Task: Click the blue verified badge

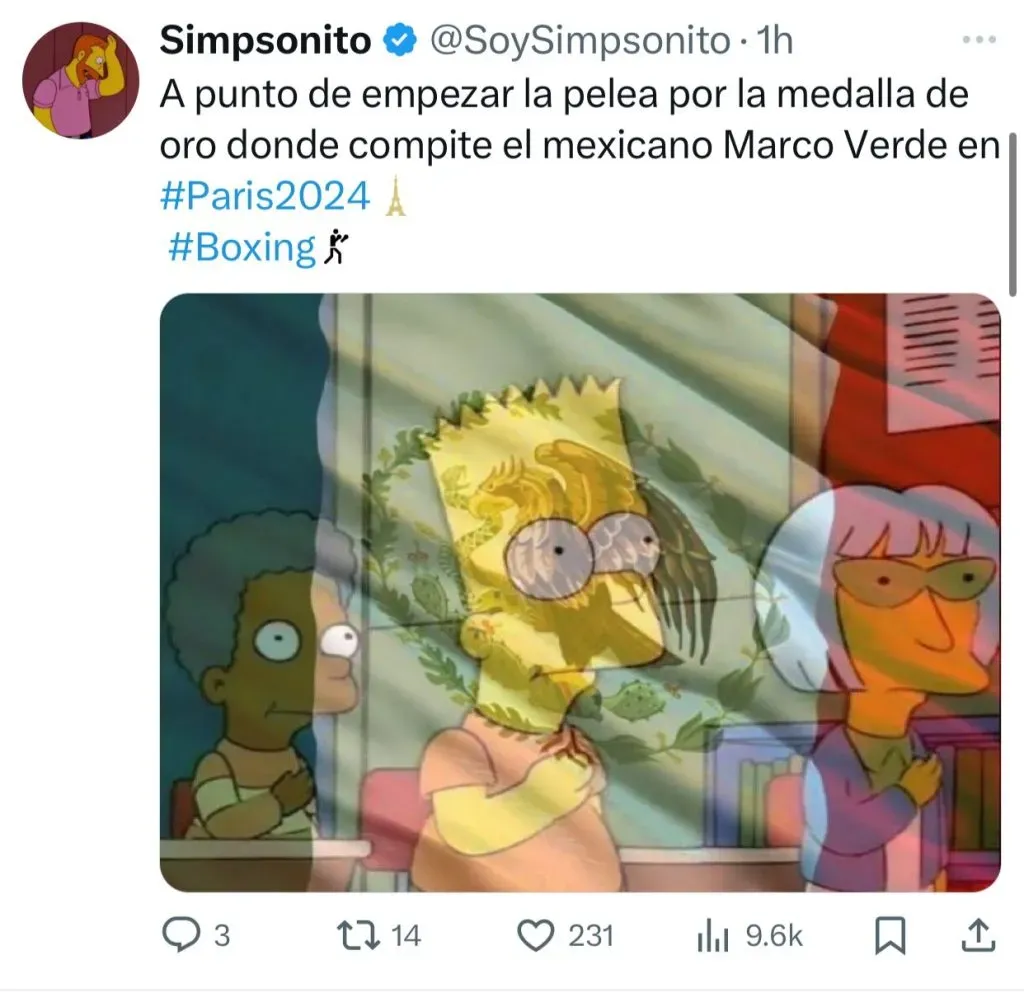Action: tap(399, 40)
